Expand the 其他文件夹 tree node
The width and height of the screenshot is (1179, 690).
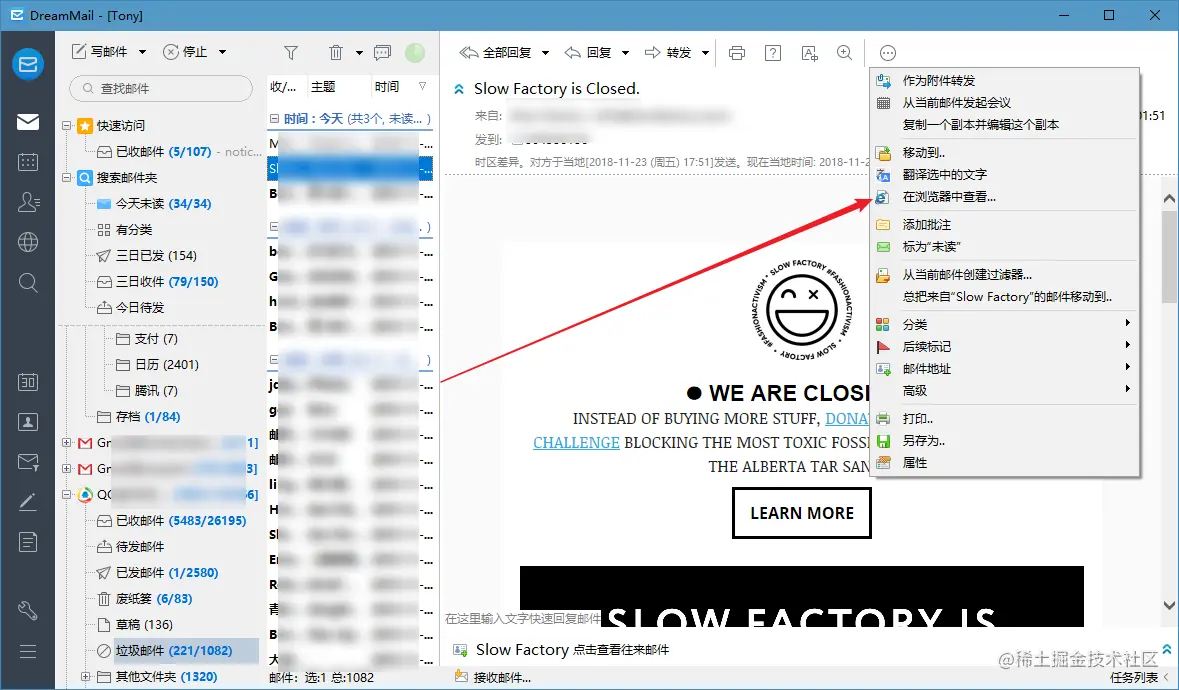point(86,676)
